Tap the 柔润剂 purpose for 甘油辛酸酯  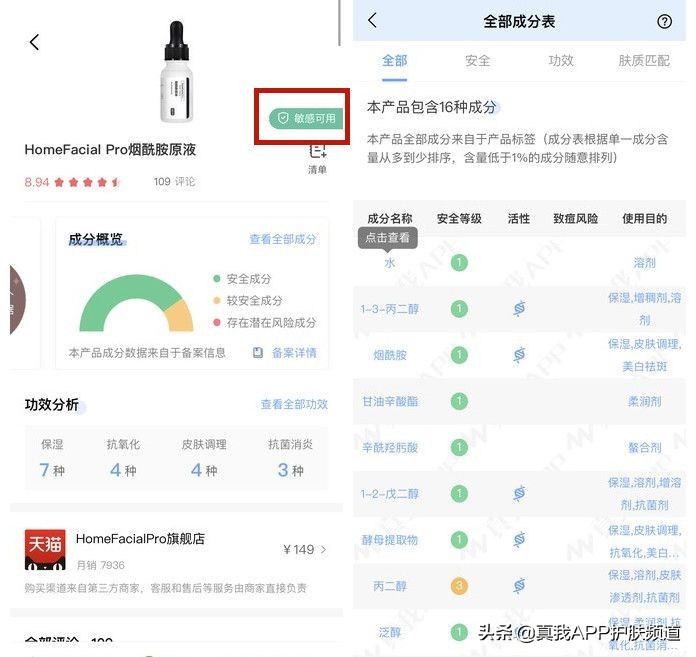click(x=644, y=401)
